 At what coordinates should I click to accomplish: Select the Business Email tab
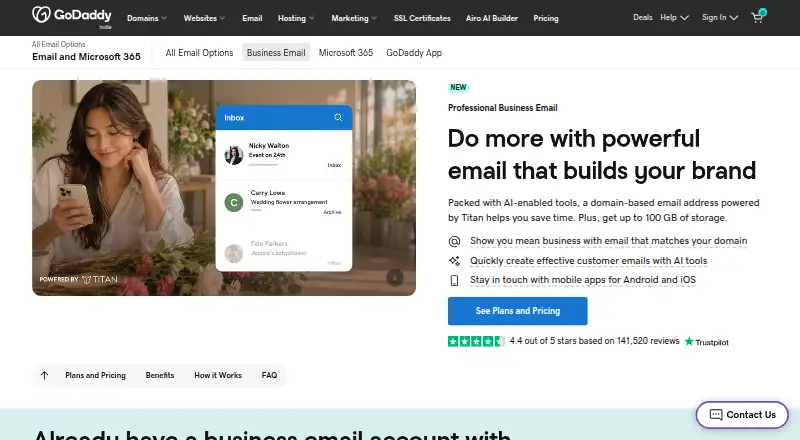click(276, 53)
